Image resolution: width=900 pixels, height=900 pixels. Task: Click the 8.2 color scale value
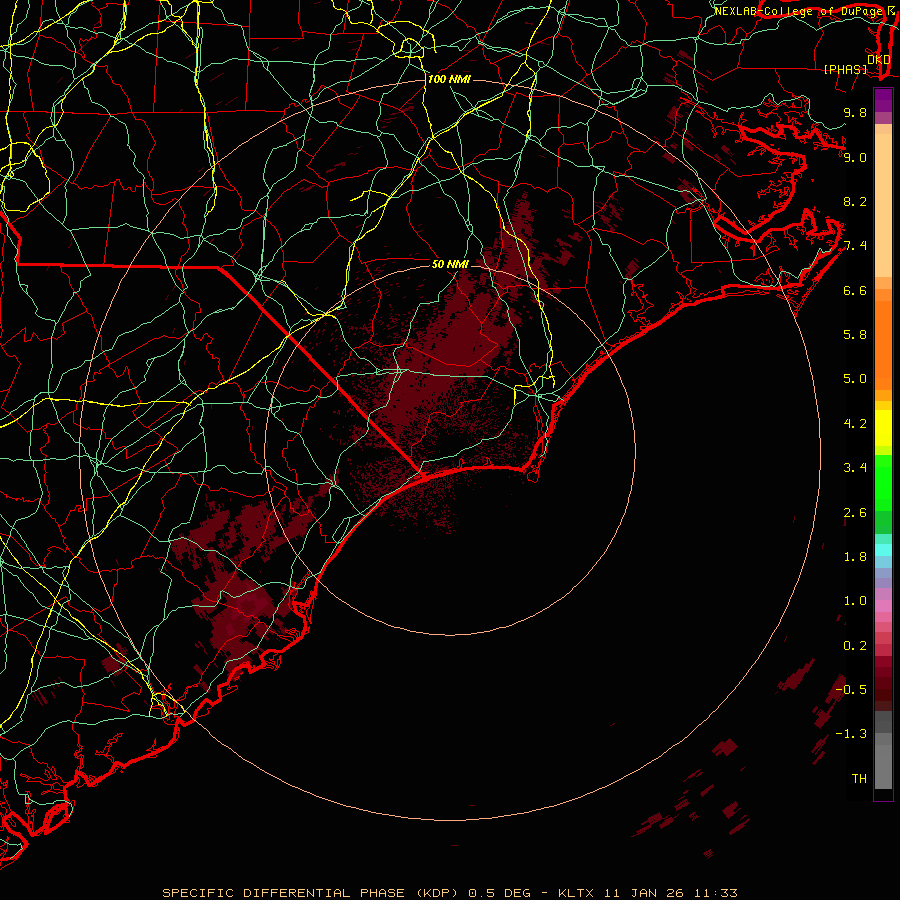tap(855, 201)
